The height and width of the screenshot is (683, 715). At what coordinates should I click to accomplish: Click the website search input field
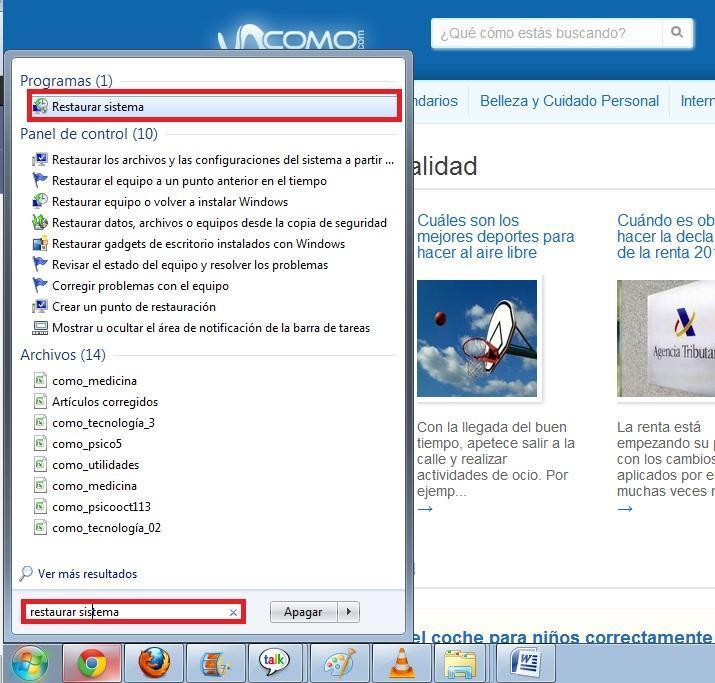click(x=546, y=33)
